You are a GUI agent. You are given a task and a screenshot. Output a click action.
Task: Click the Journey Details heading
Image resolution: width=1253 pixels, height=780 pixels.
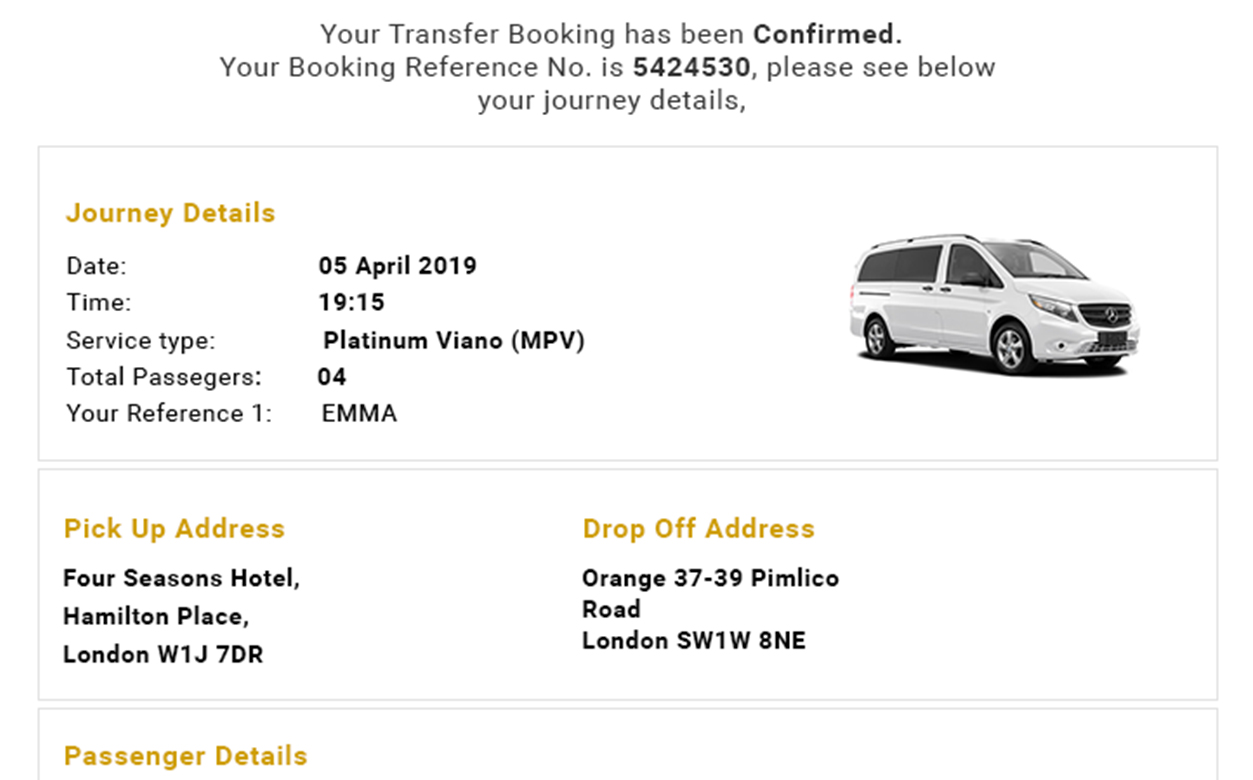pos(170,213)
